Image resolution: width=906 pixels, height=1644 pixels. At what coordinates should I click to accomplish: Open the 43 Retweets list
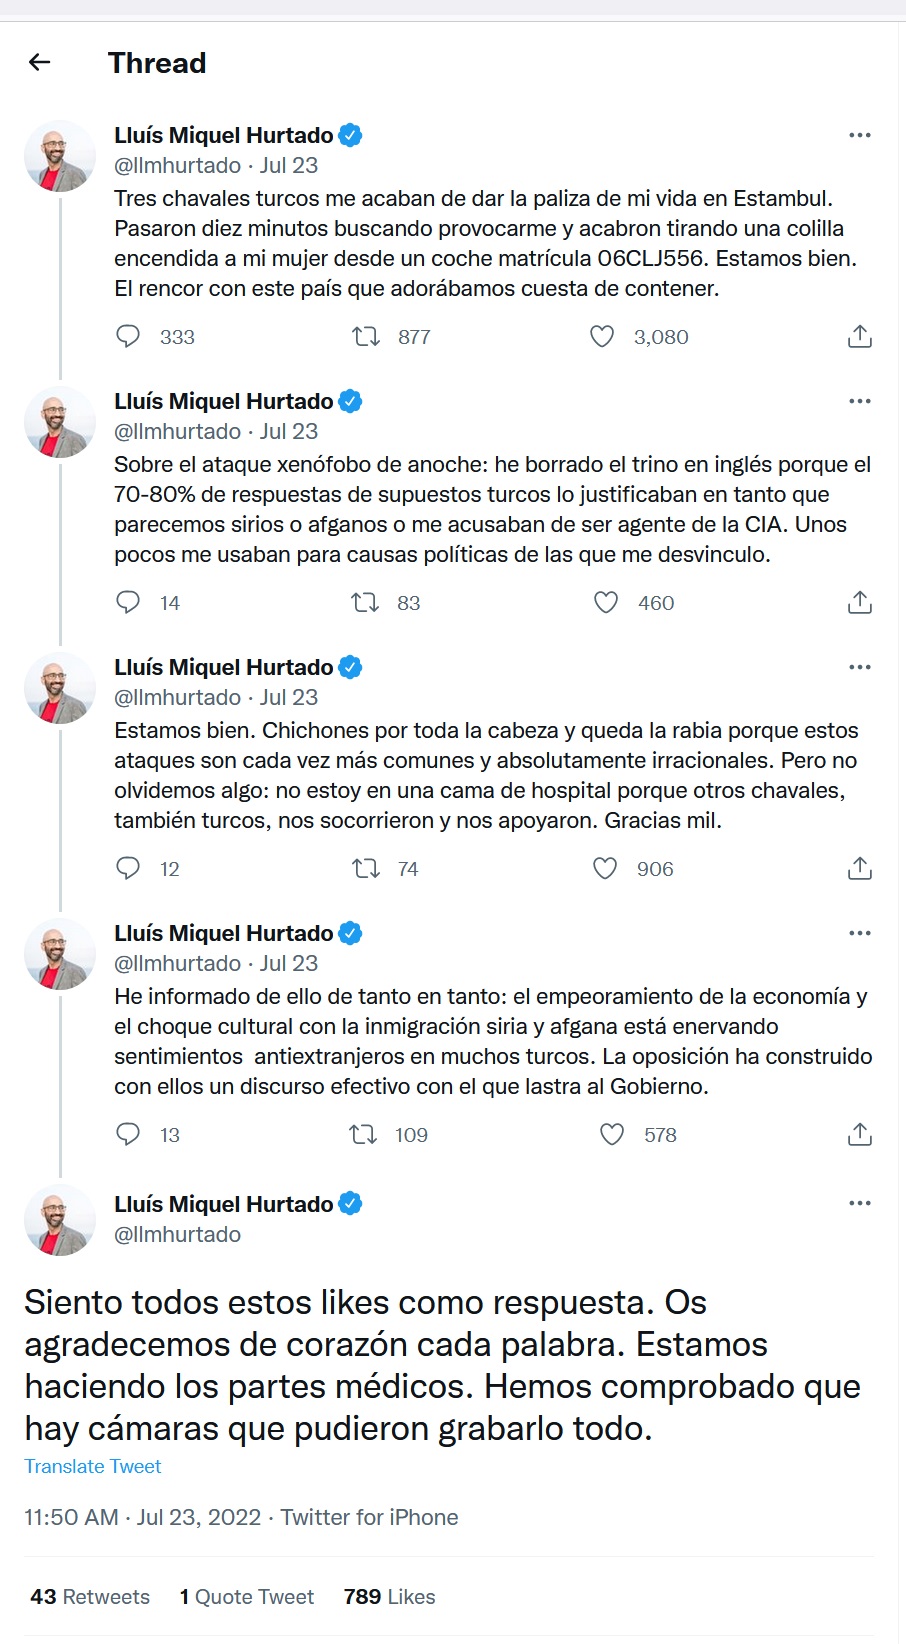[x=90, y=1597]
